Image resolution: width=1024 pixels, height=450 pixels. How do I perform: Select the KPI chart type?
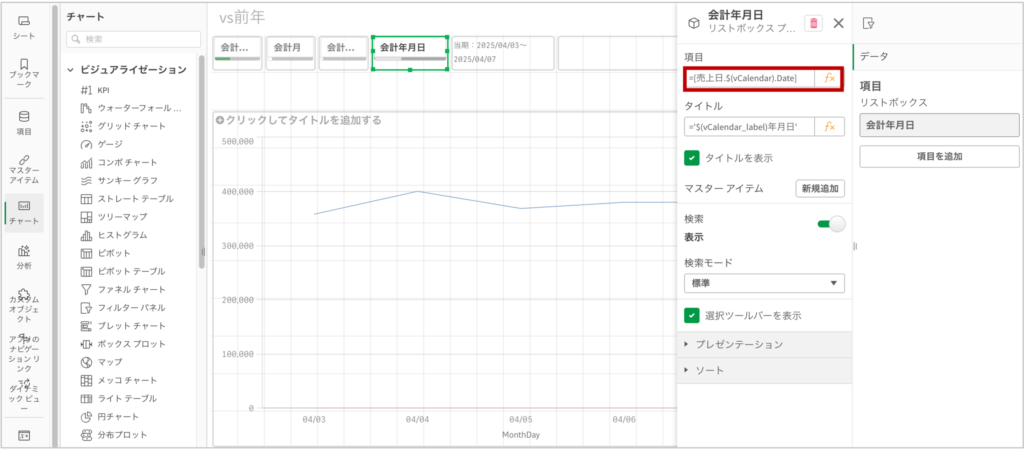coord(103,90)
